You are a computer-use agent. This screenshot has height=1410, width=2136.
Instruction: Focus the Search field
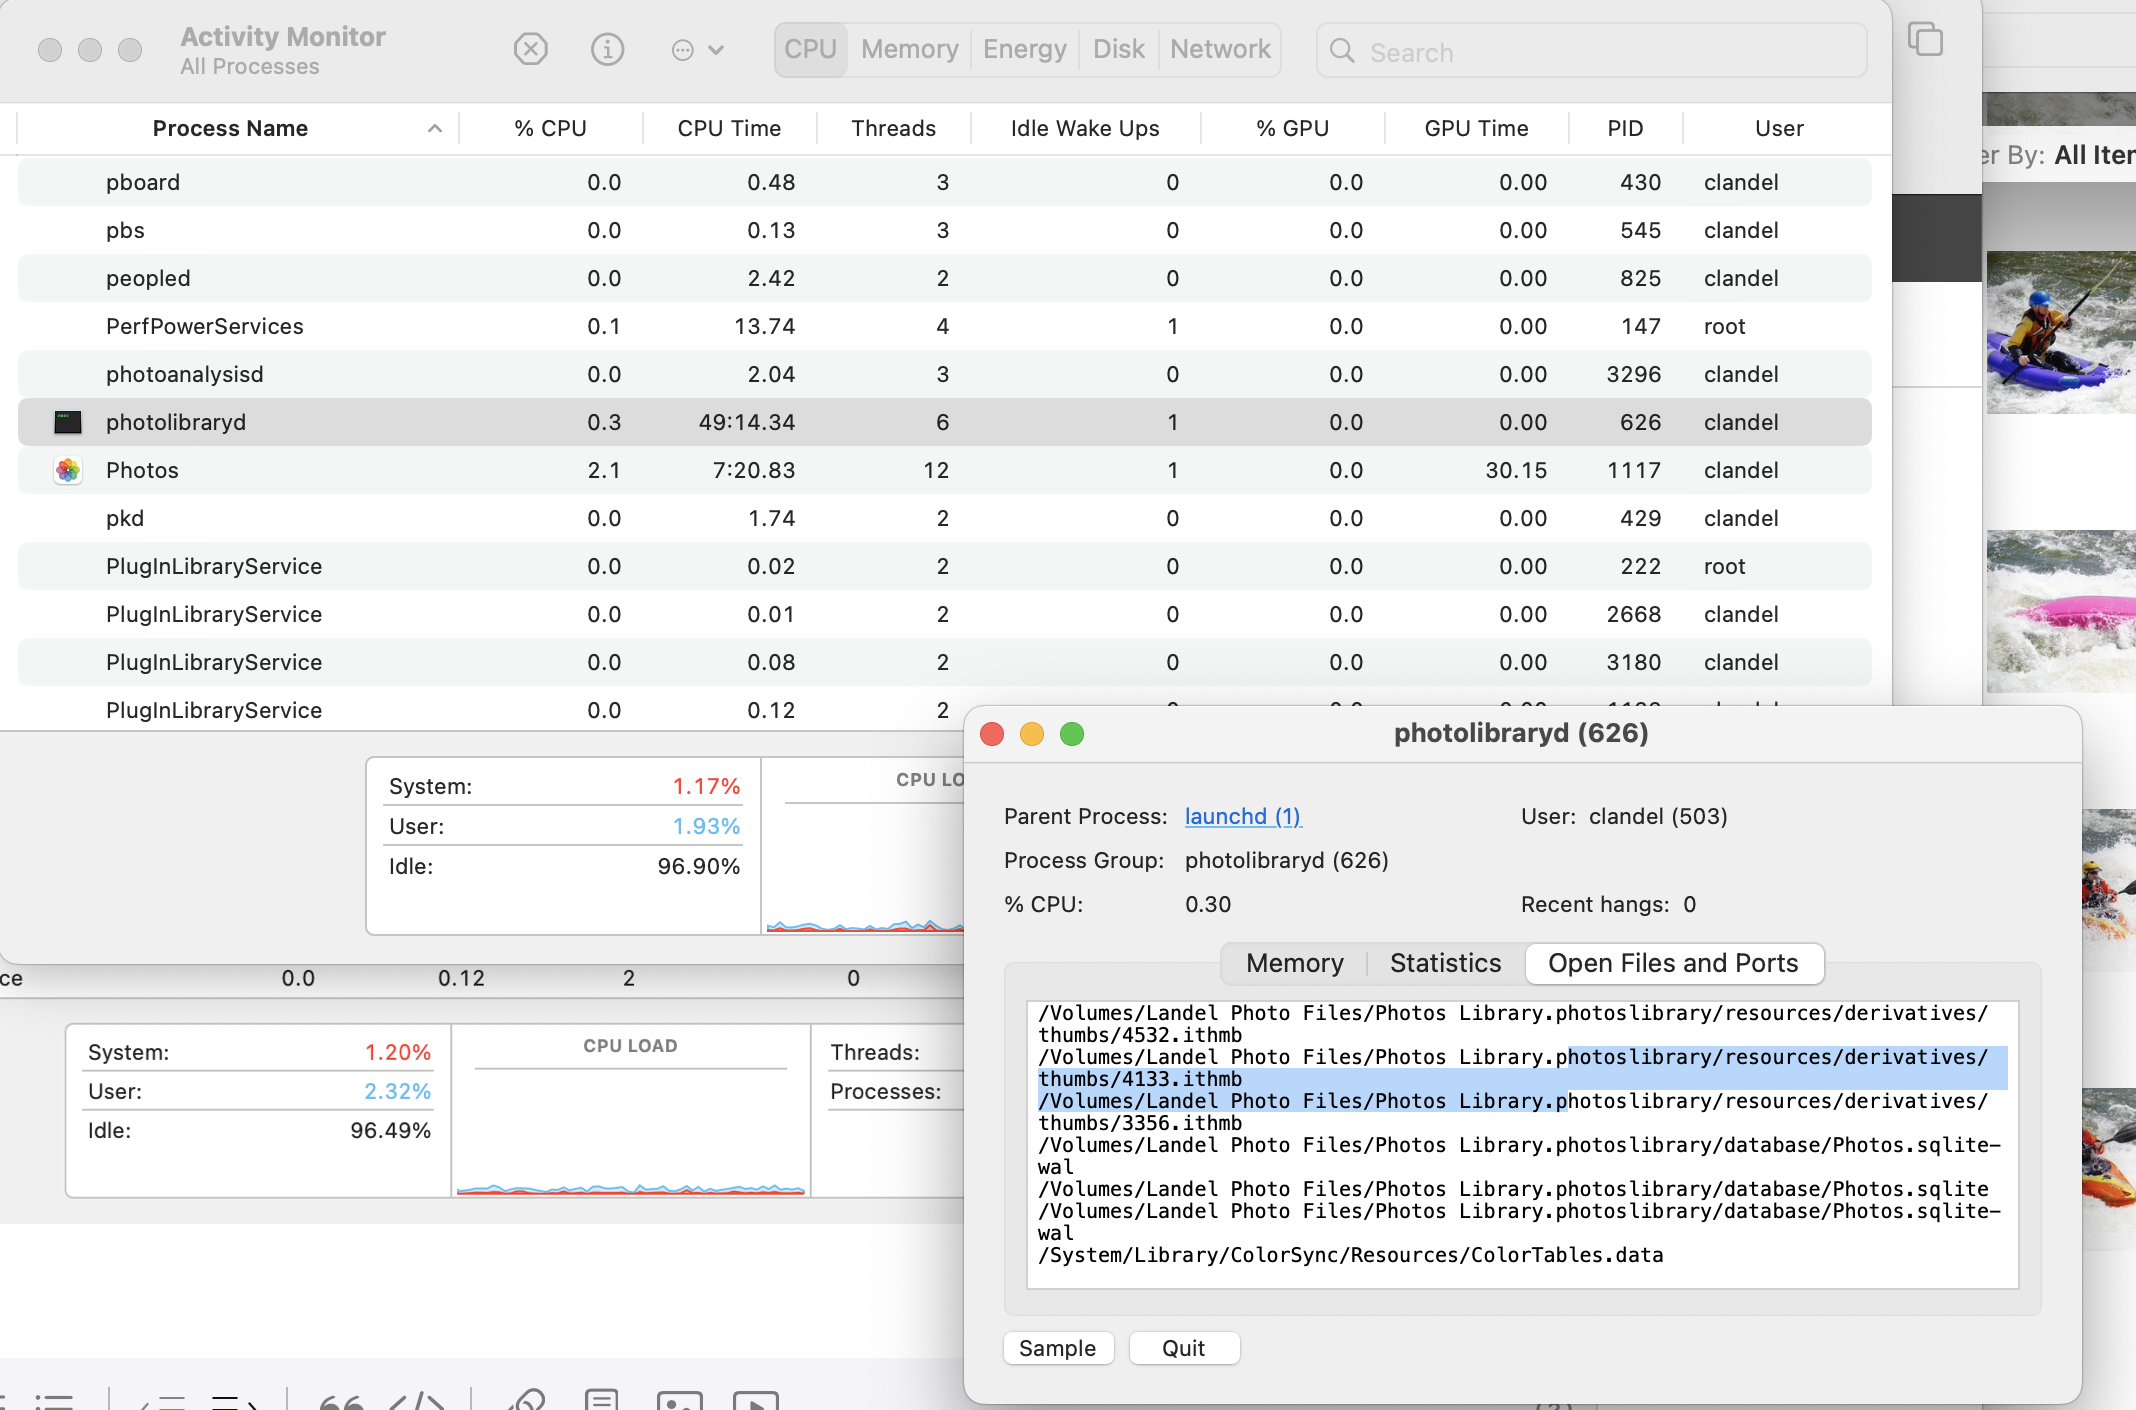(1591, 51)
